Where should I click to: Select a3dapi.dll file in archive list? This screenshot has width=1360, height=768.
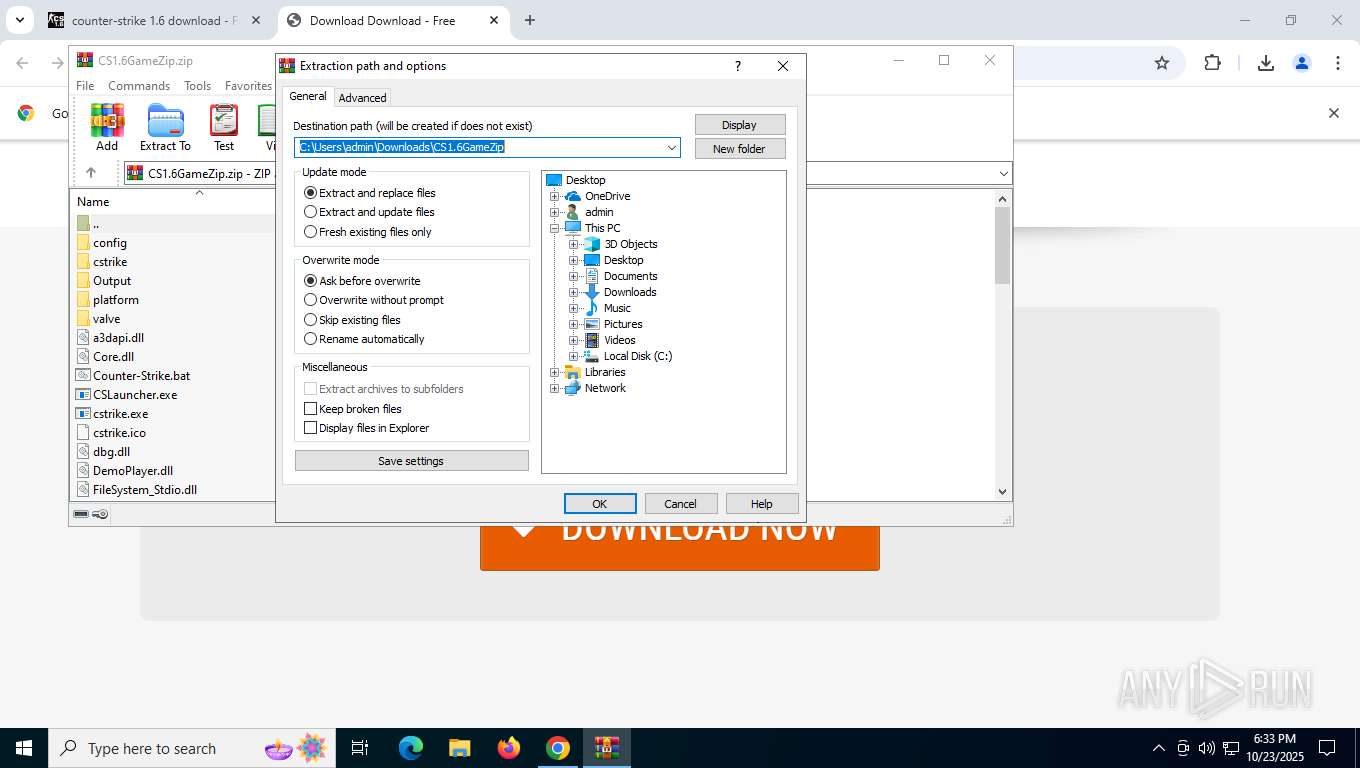(118, 337)
